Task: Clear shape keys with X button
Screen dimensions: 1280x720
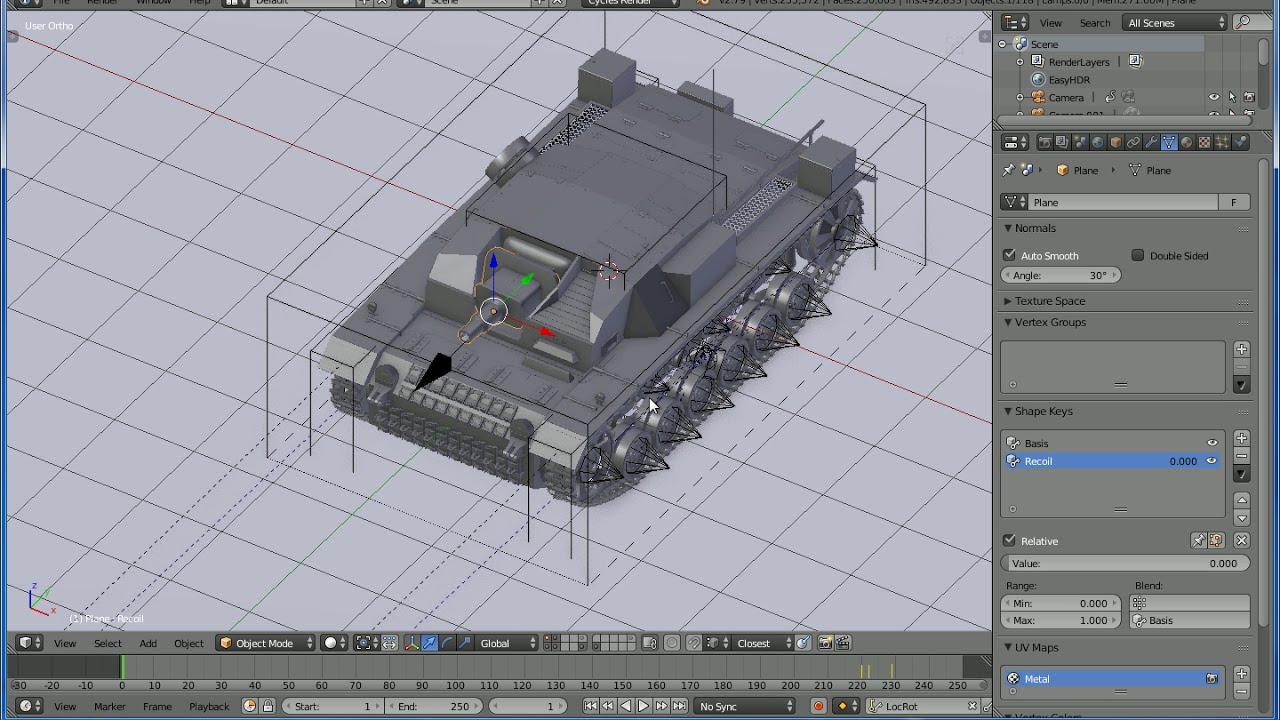Action: pos(1241,540)
